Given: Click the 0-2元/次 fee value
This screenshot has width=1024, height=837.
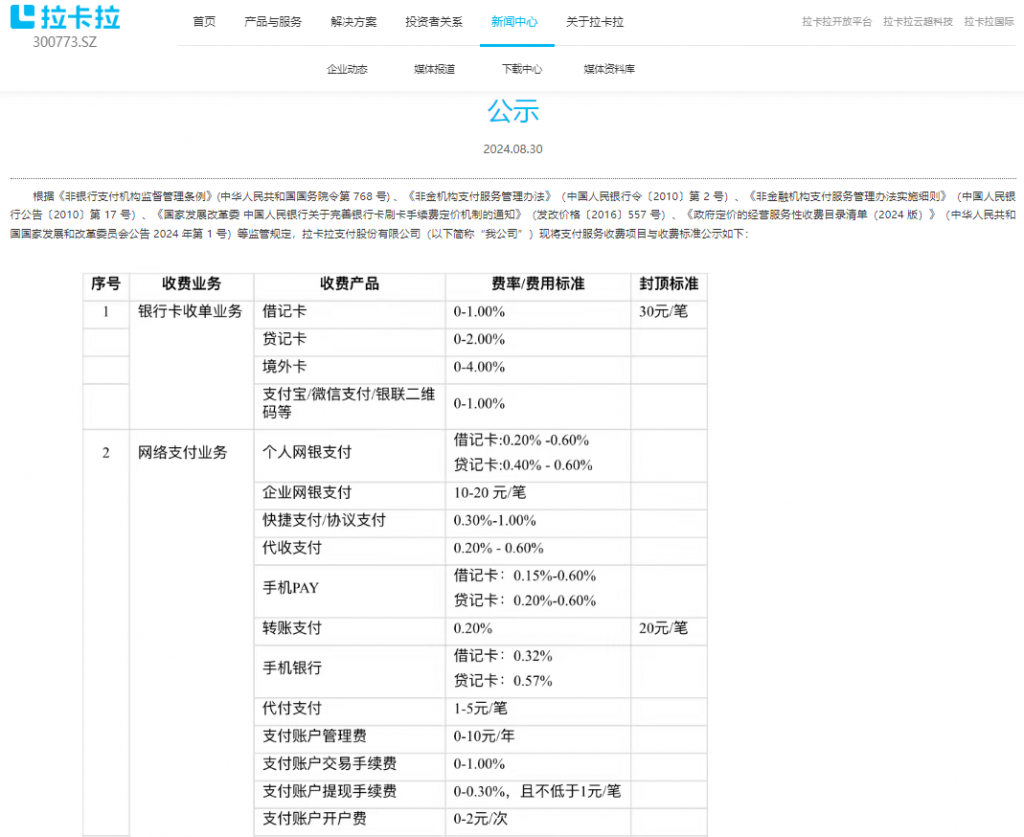Looking at the screenshot, I should (481, 819).
